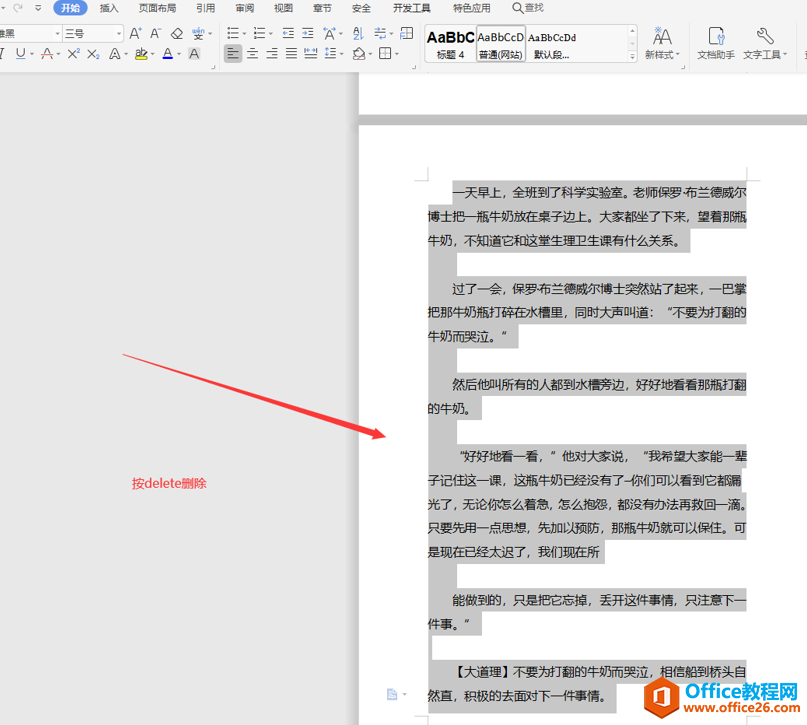Open the 安全 tab
The image size is (807, 725).
[361, 8]
